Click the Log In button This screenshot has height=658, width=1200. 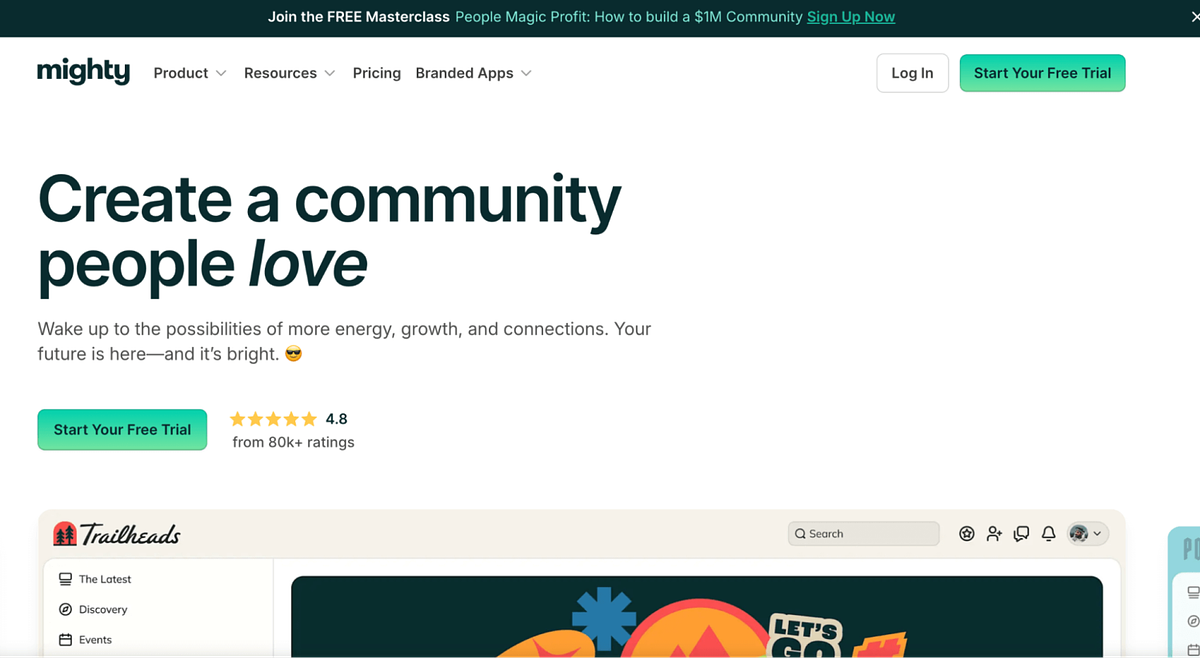click(x=912, y=72)
